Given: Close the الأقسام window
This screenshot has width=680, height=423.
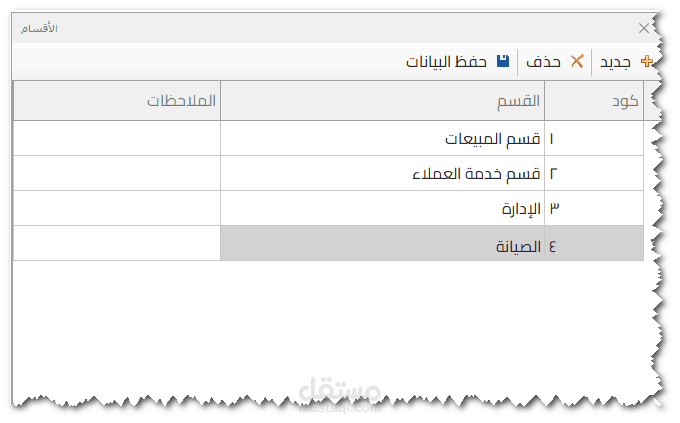Looking at the screenshot, I should coord(643,29).
